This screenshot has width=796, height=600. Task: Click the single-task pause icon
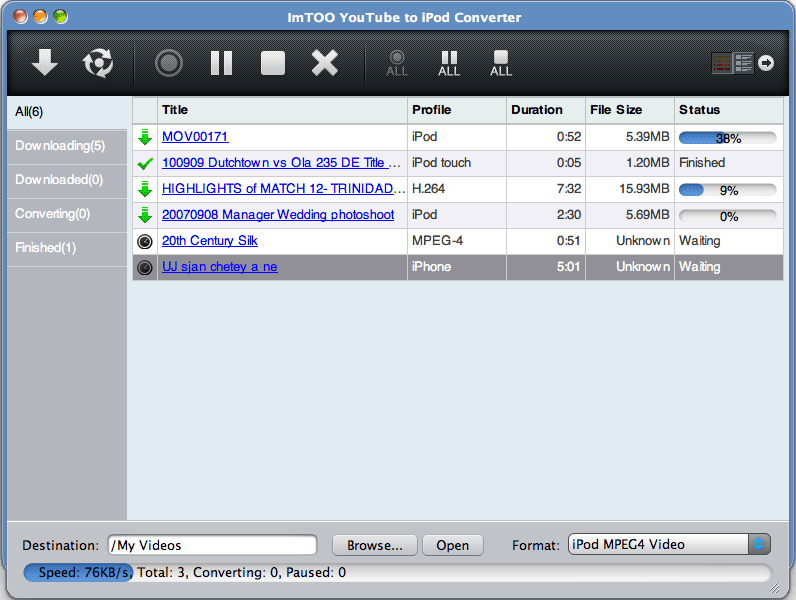point(221,63)
